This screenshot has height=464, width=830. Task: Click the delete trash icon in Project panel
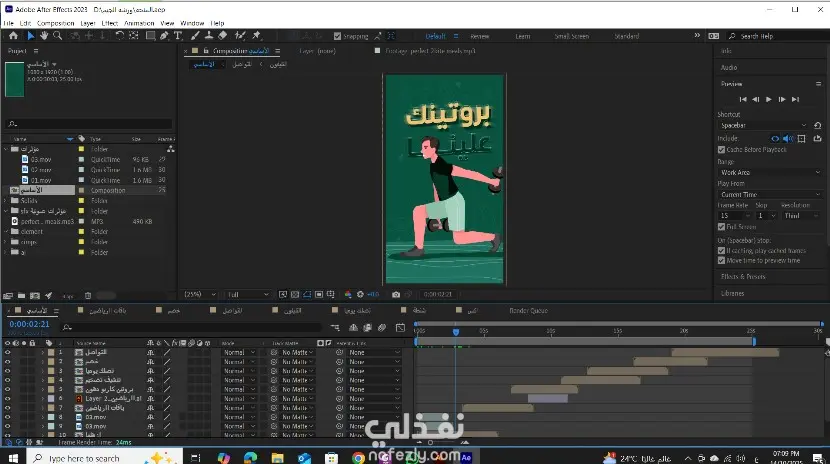point(88,296)
